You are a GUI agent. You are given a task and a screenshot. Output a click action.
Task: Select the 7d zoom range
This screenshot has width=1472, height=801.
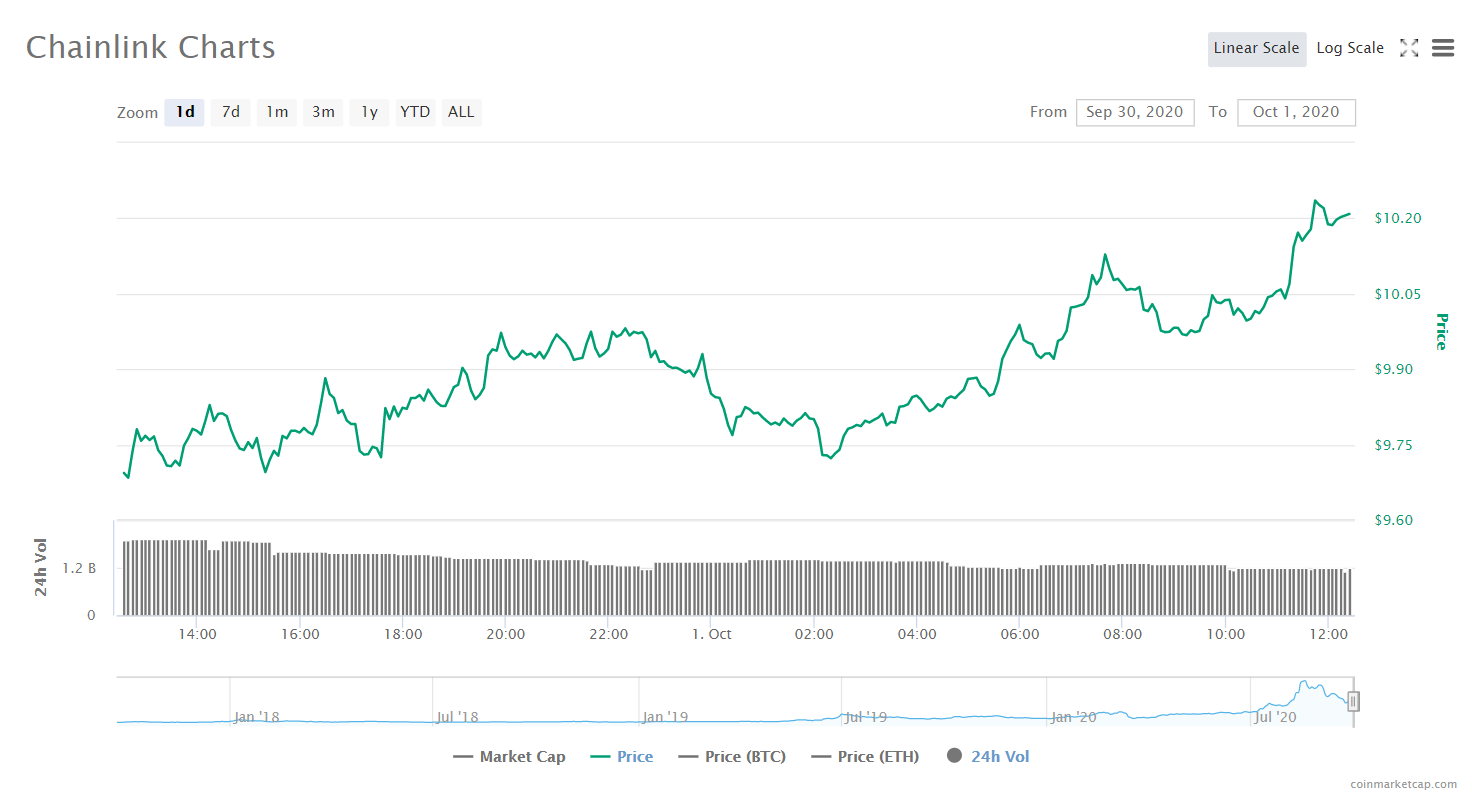[231, 112]
